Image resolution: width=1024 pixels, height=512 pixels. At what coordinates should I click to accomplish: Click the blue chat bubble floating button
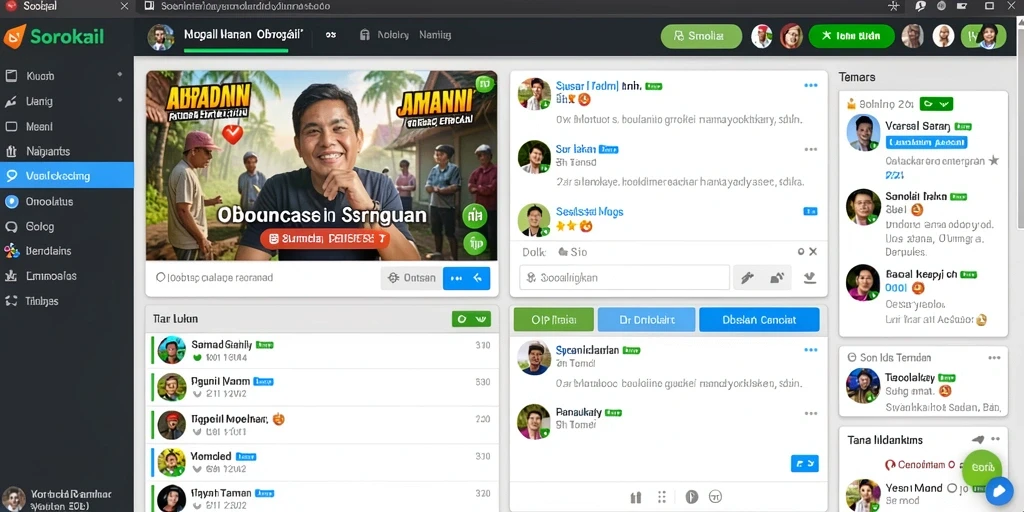point(999,490)
